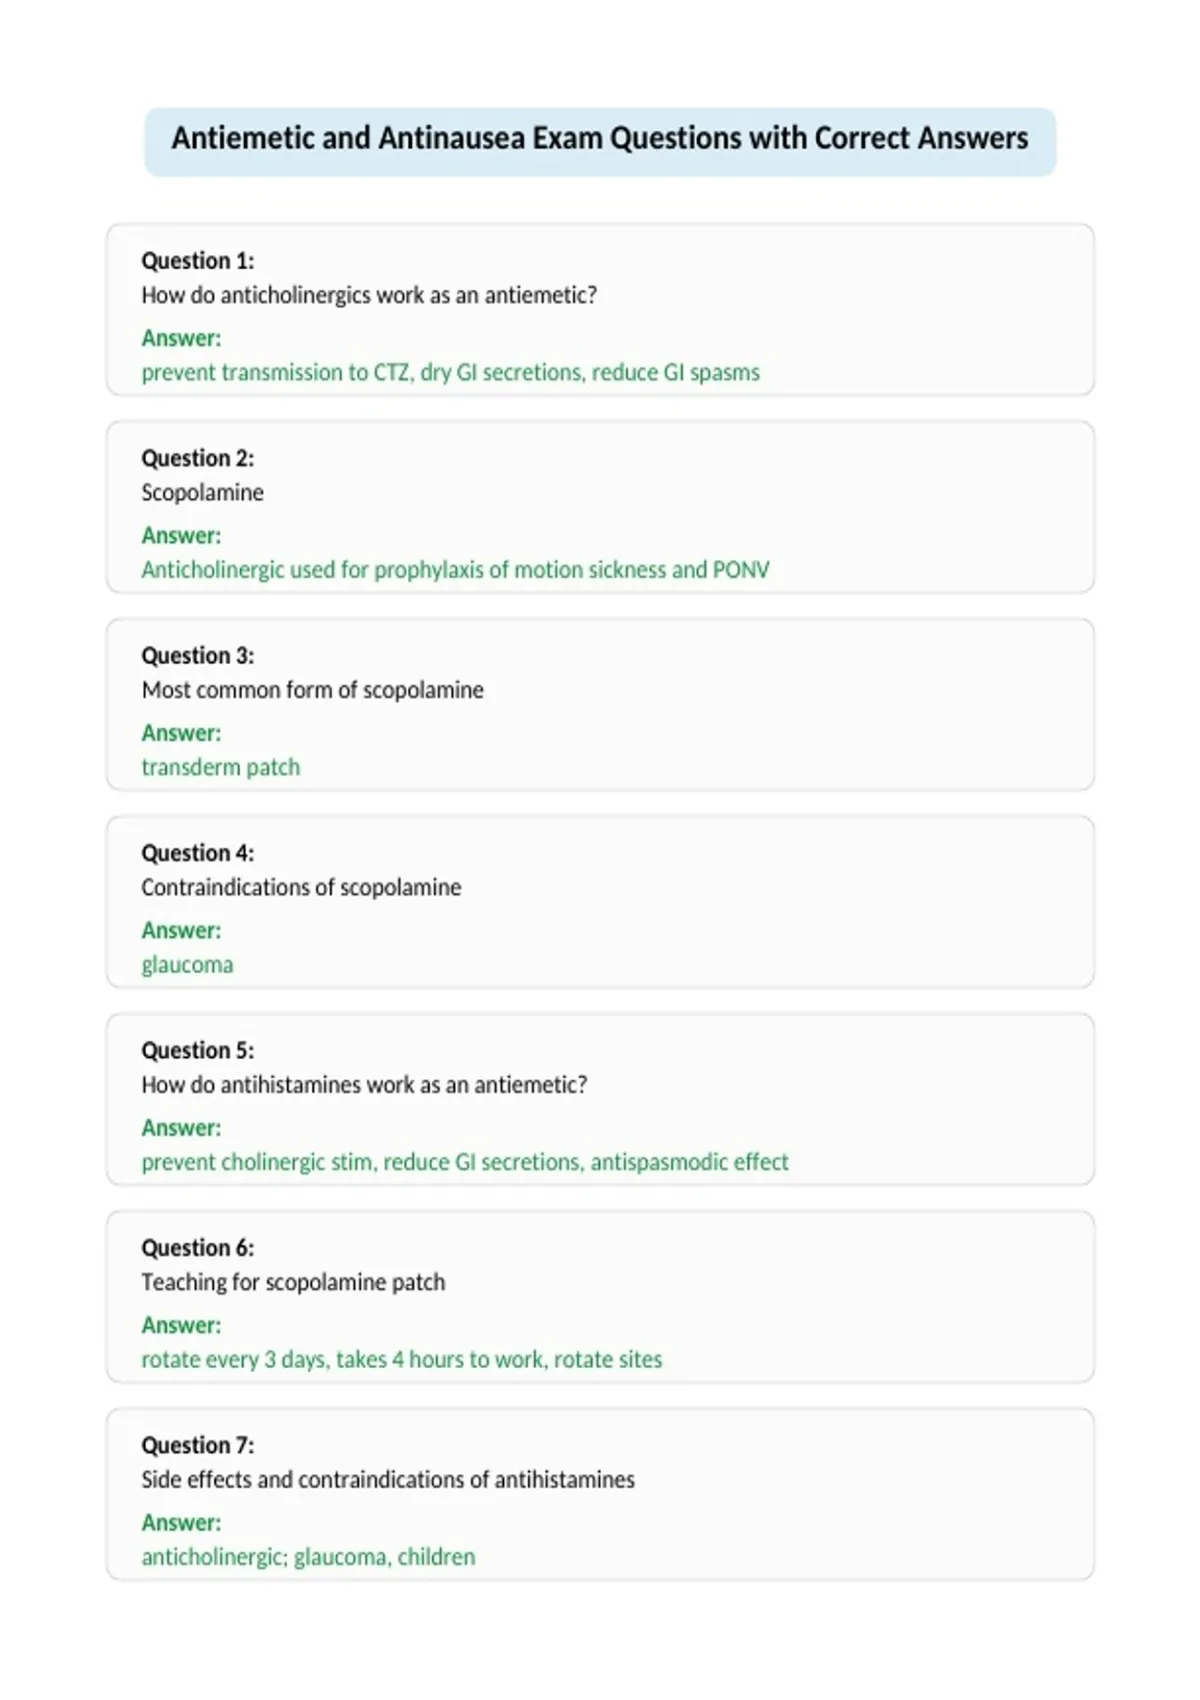Click the document title banner
1200x1700 pixels.
coord(600,141)
